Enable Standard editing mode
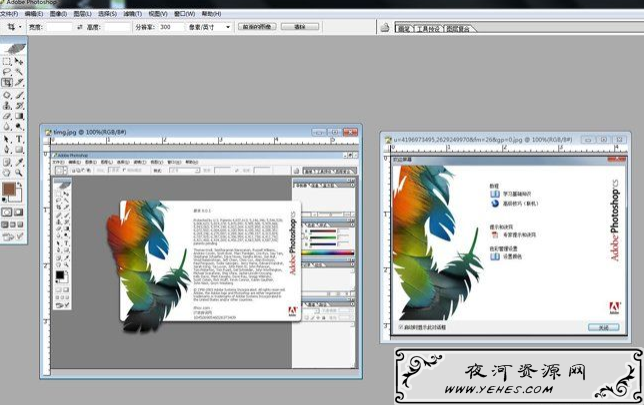The height and width of the screenshot is (405, 644). [7, 212]
